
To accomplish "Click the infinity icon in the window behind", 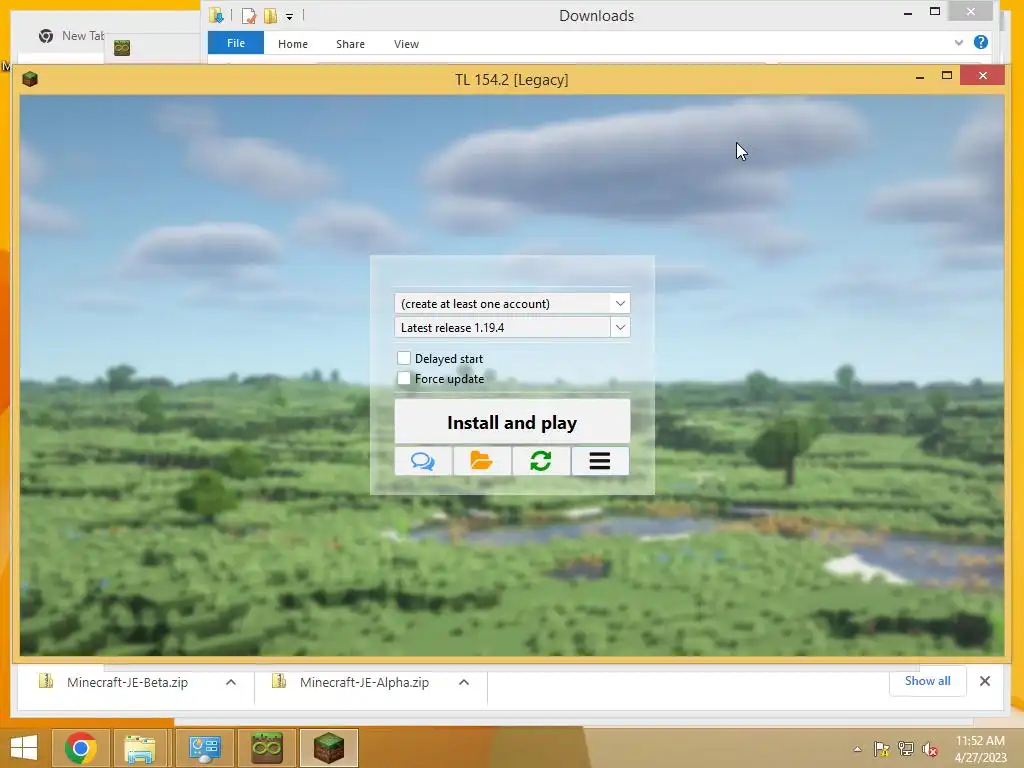I will pos(121,48).
